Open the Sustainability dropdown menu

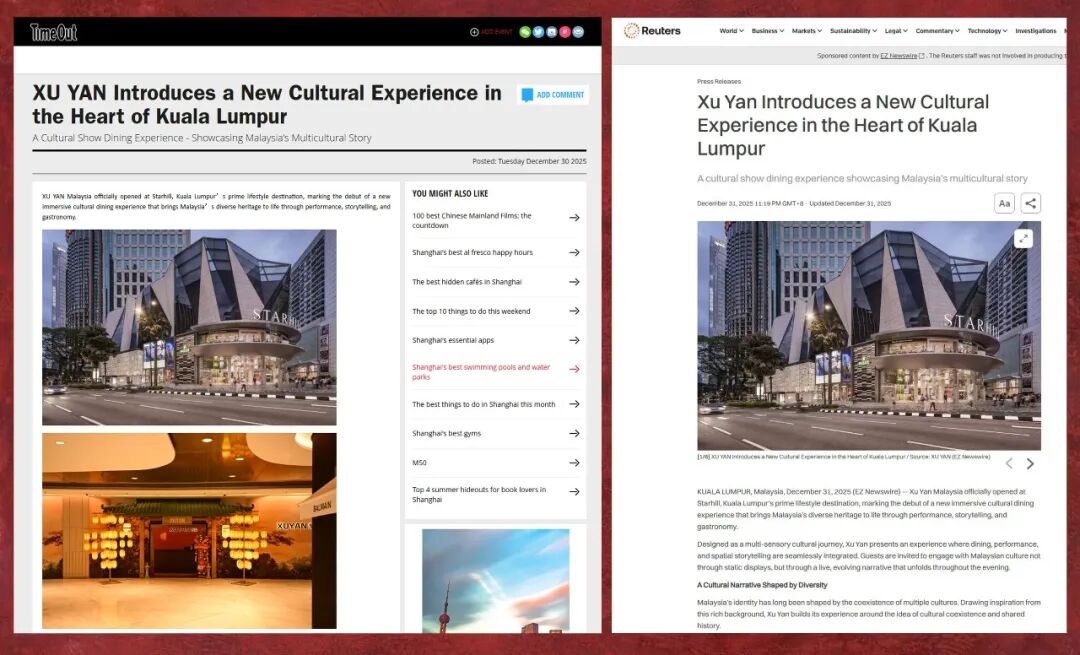pyautogui.click(x=852, y=31)
